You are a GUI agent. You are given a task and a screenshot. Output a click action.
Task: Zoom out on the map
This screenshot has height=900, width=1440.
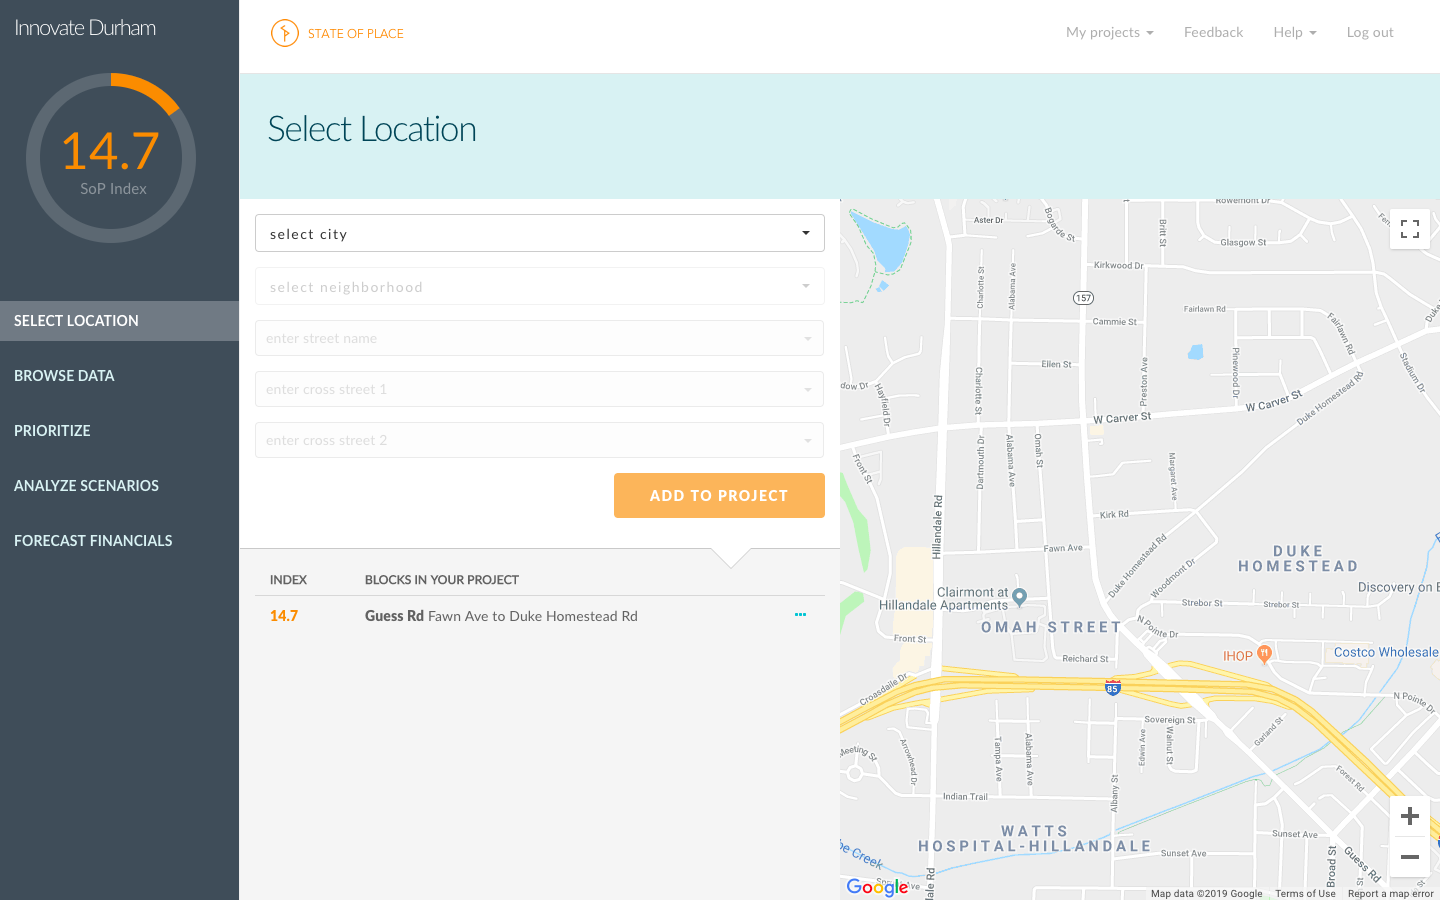(1410, 857)
